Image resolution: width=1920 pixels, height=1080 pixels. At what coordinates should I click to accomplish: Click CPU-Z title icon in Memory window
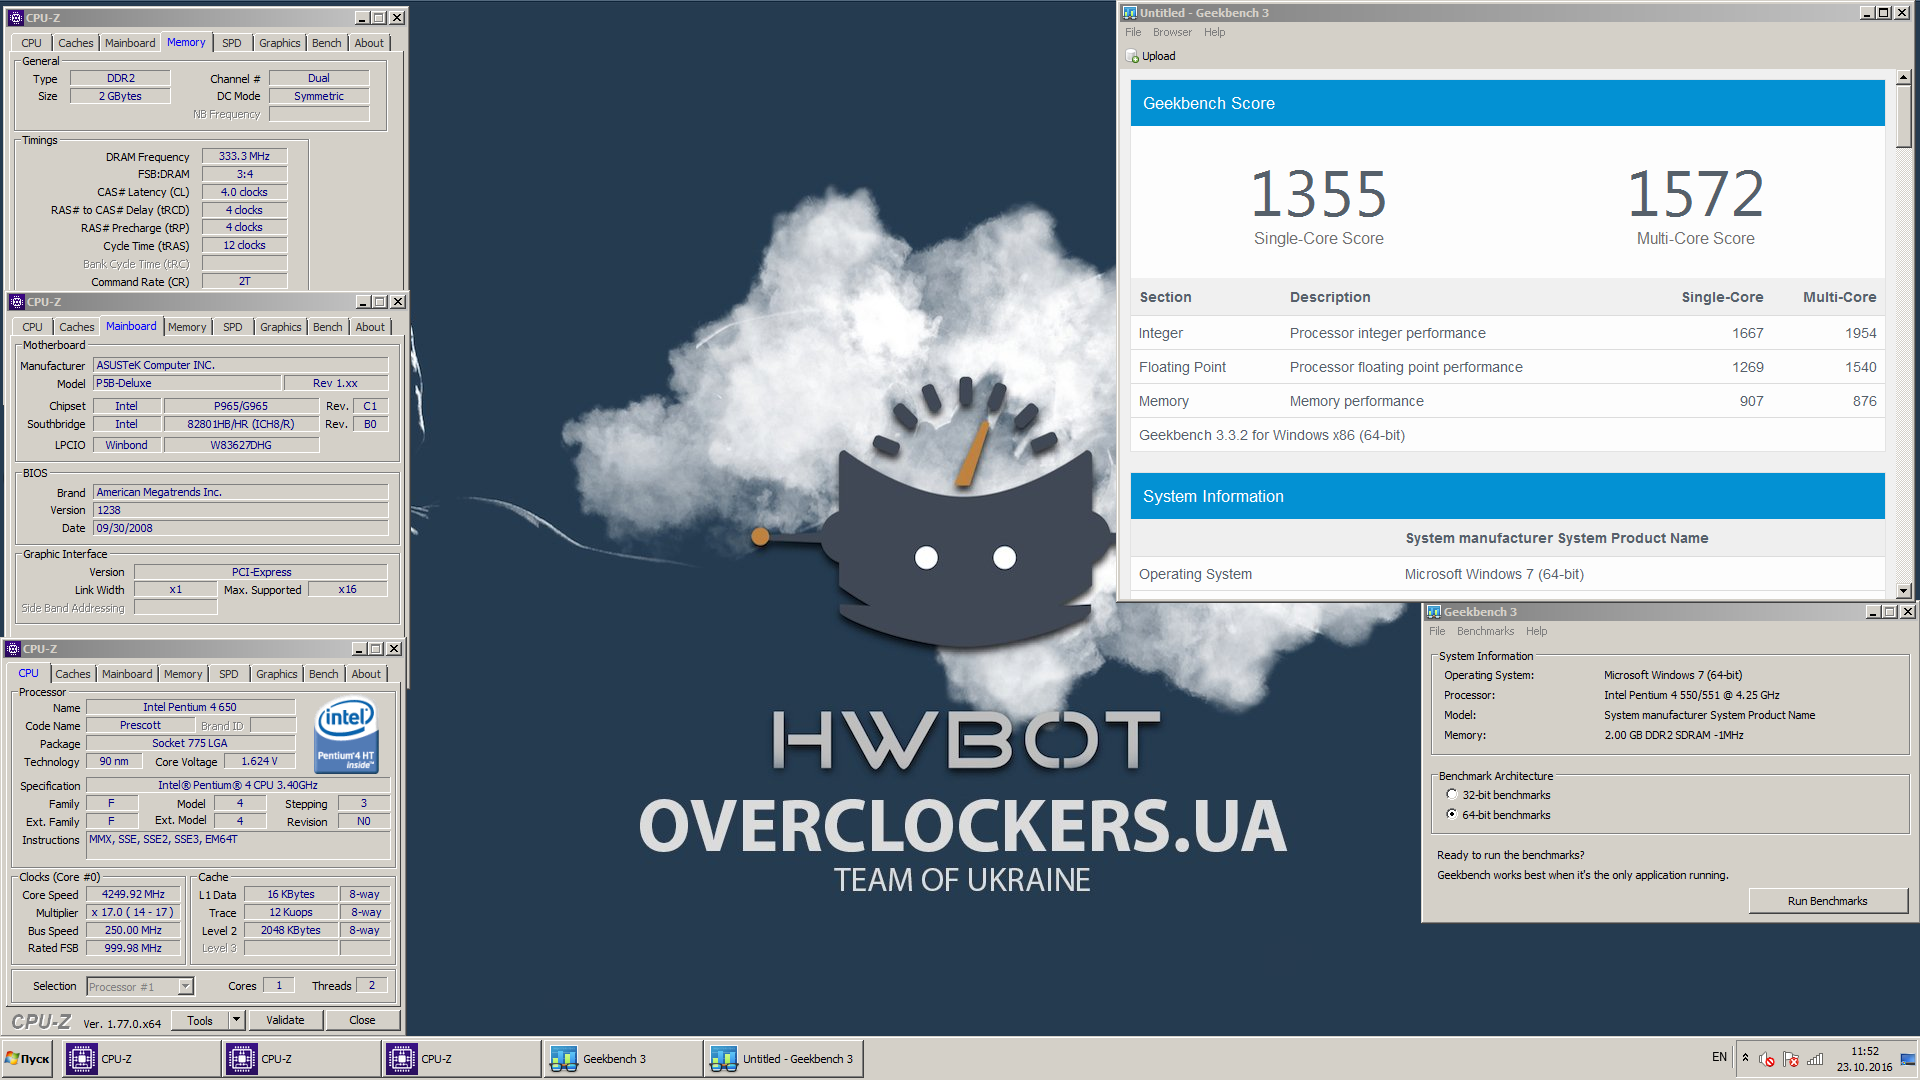point(16,18)
